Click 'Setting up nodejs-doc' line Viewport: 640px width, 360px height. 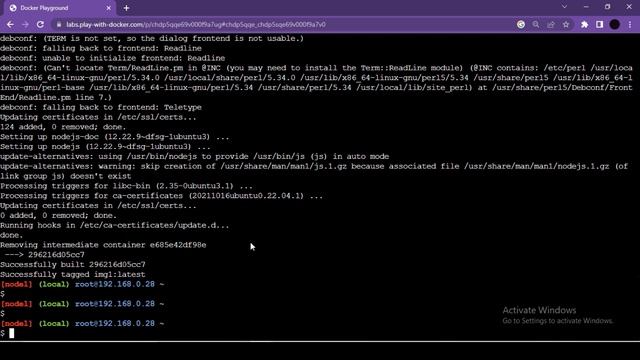coord(115,137)
